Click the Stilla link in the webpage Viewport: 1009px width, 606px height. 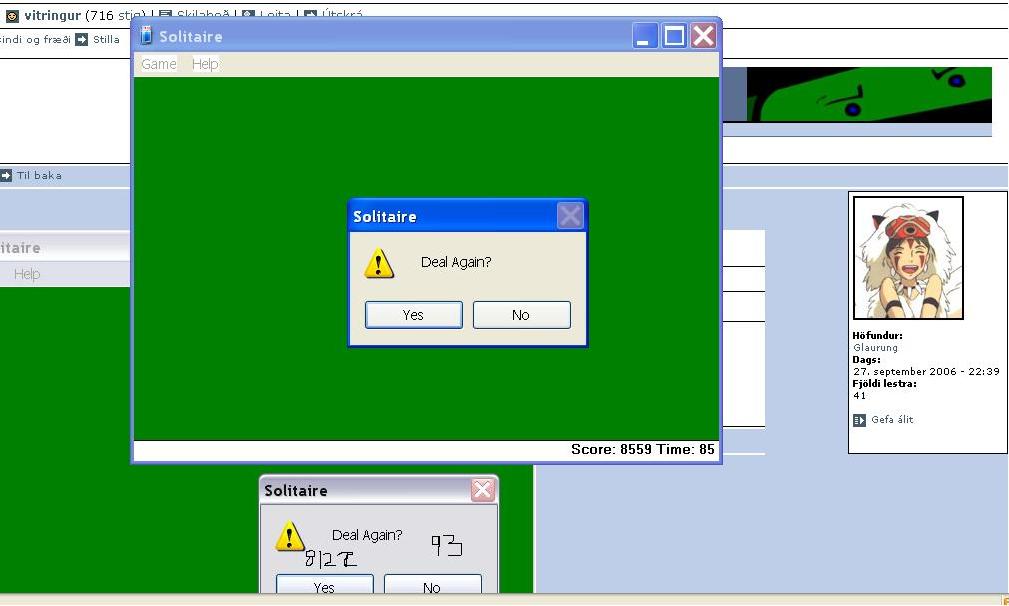(x=106, y=39)
